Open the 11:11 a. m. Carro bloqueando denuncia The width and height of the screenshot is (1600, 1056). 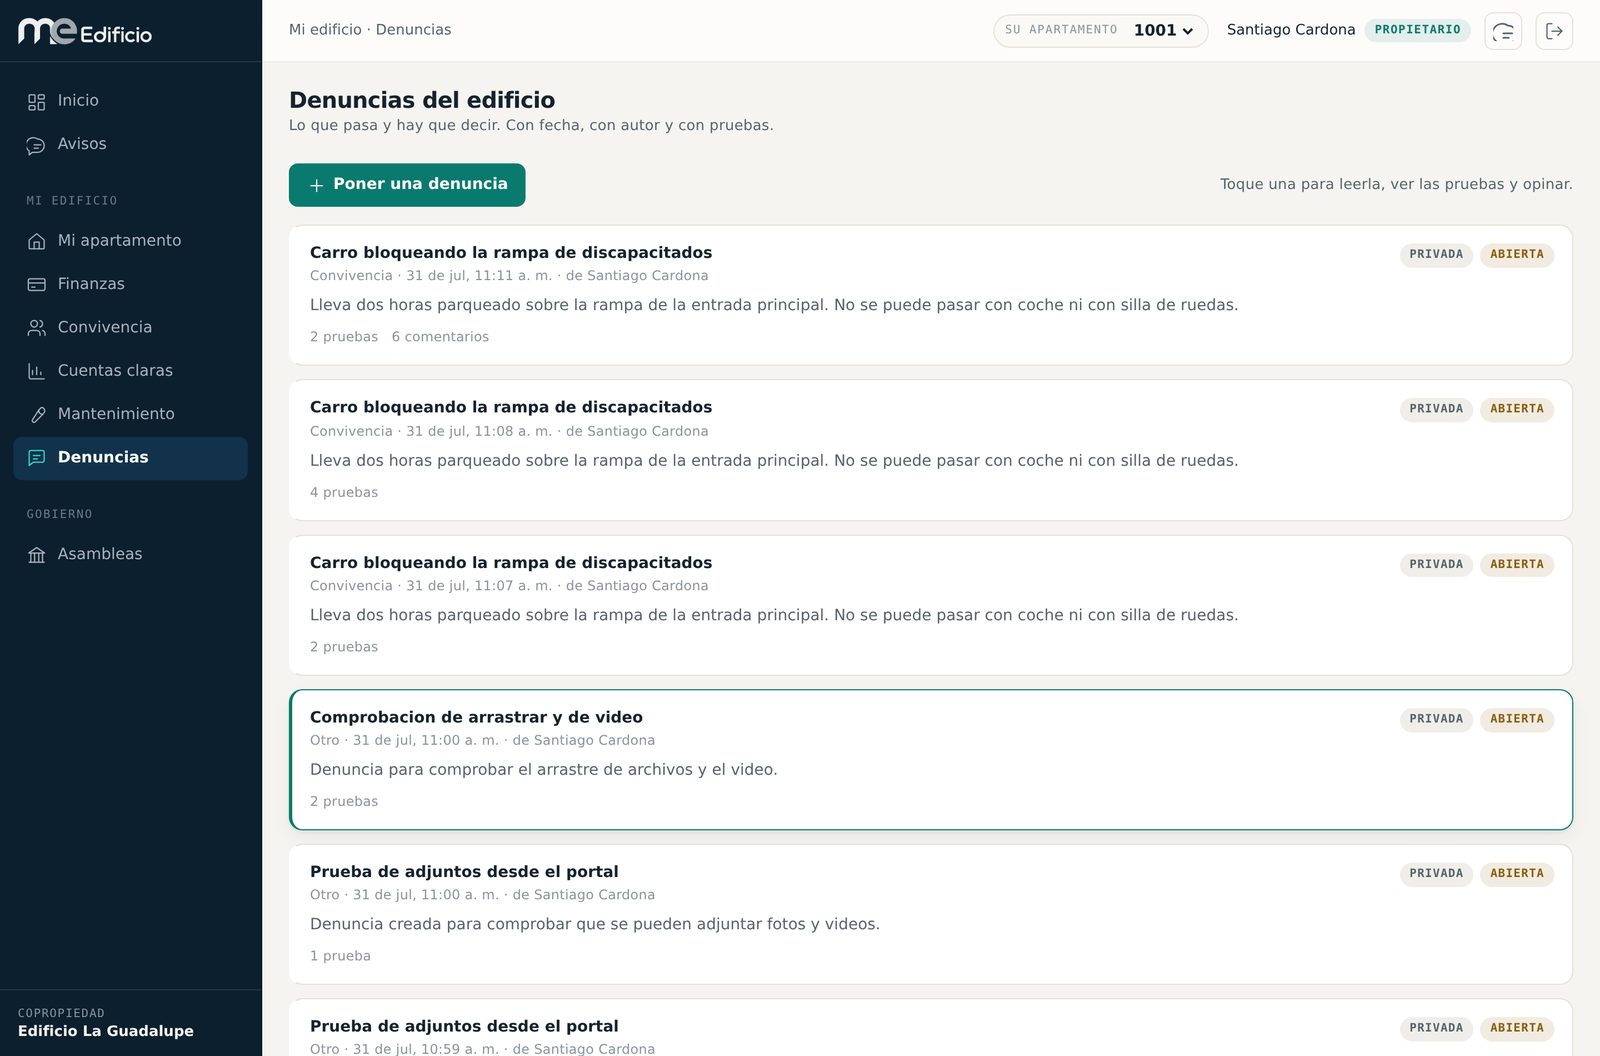(930, 295)
